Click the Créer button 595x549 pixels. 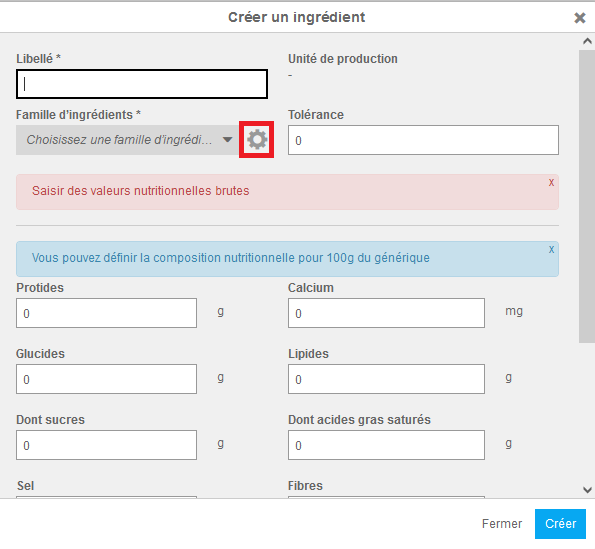(560, 524)
